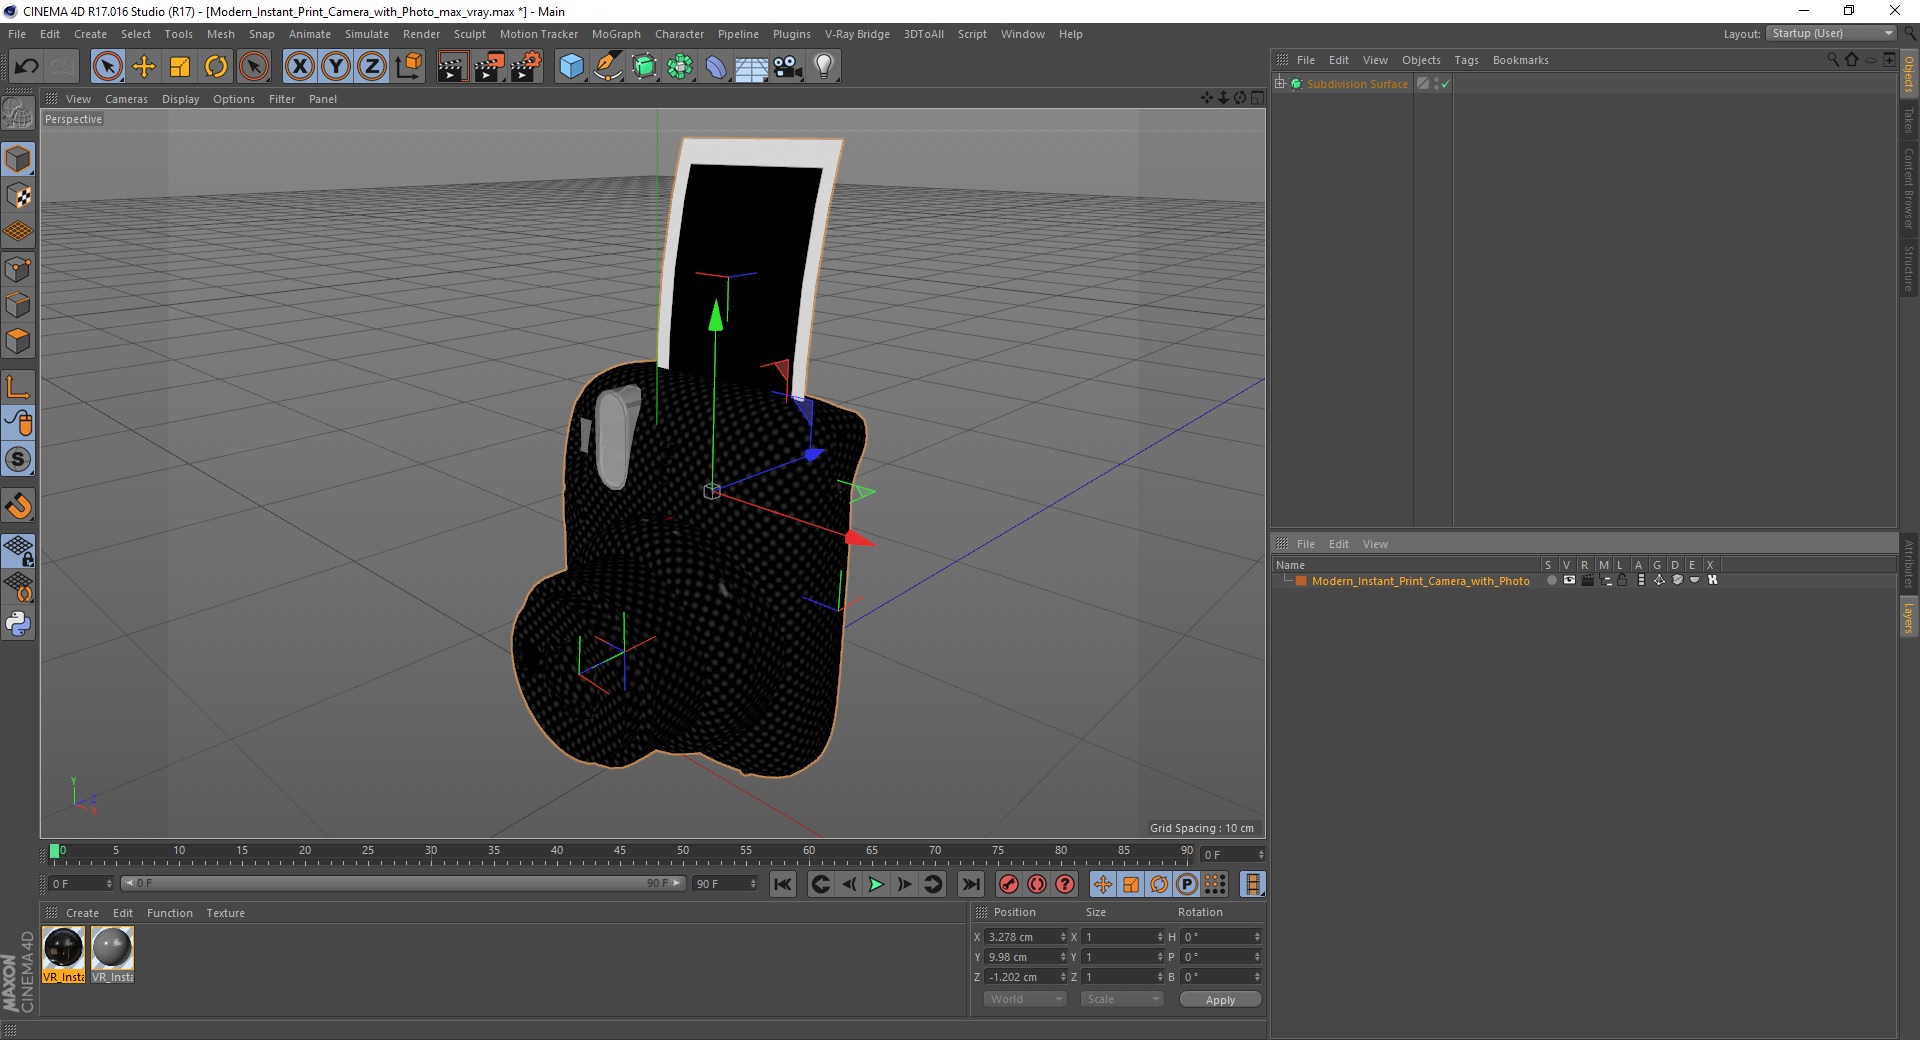Select the first VR_Insta material thumbnail
The image size is (1920, 1040).
(64, 954)
